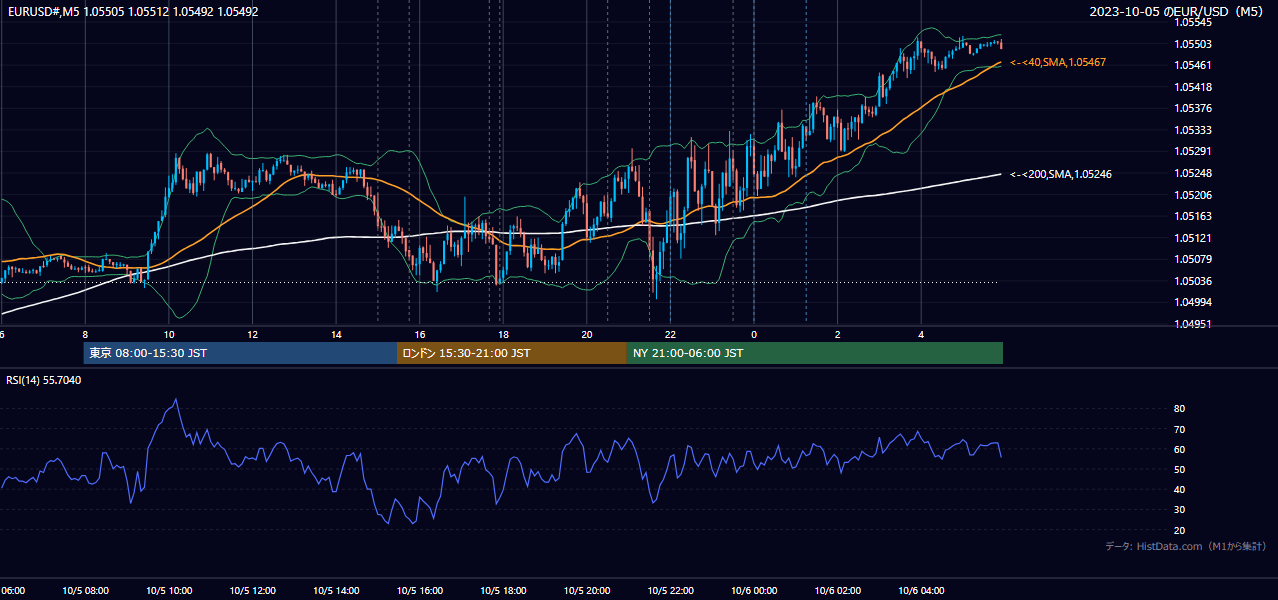Click the '<-<200,SMA,1.05246' white label

click(x=1061, y=174)
